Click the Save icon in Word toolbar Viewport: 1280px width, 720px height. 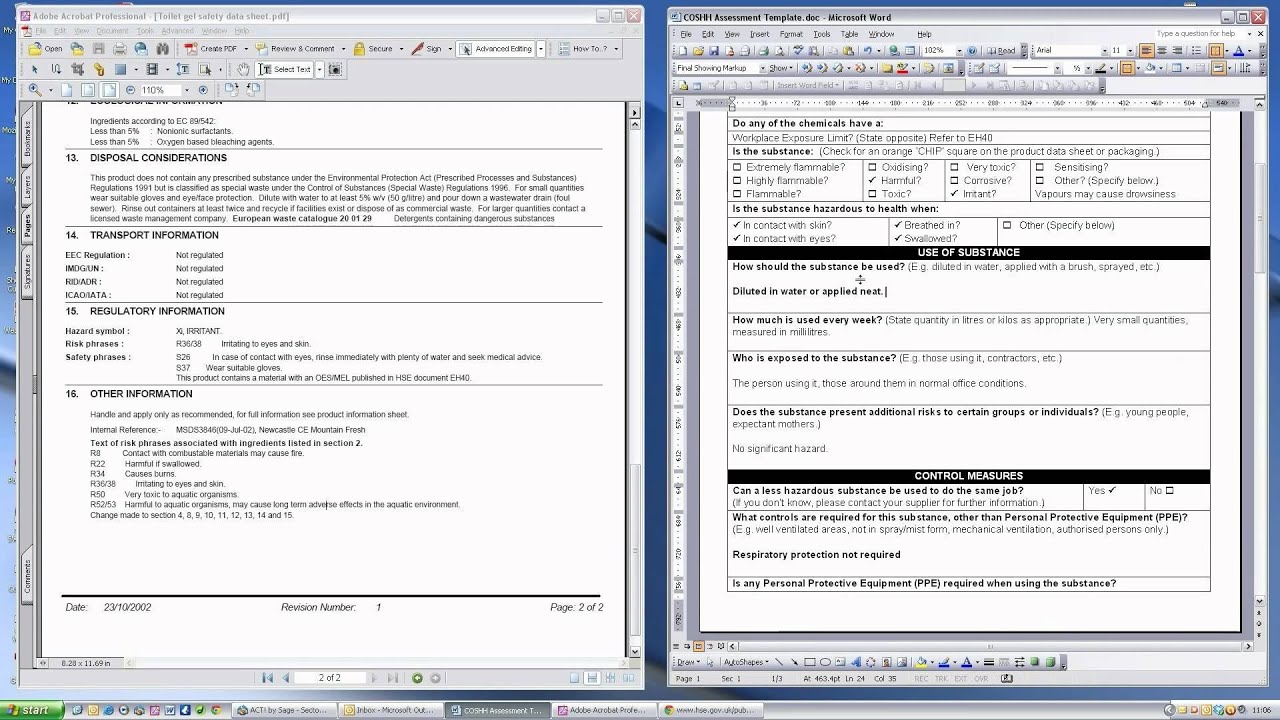point(714,50)
